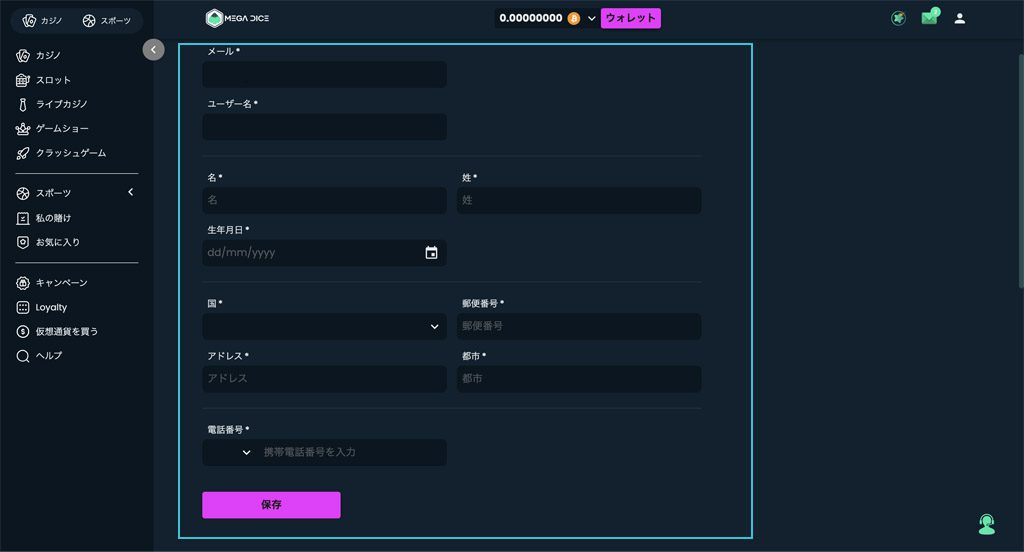This screenshot has height=552, width=1024.
Task: Focus the 都市 input field
Action: (x=579, y=379)
